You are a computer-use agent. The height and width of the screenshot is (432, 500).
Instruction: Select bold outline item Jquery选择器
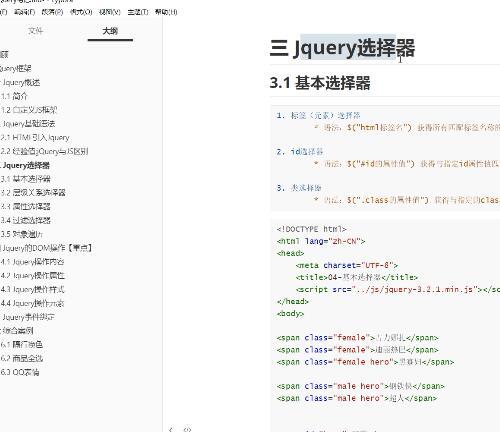pyautogui.click(x=26, y=165)
